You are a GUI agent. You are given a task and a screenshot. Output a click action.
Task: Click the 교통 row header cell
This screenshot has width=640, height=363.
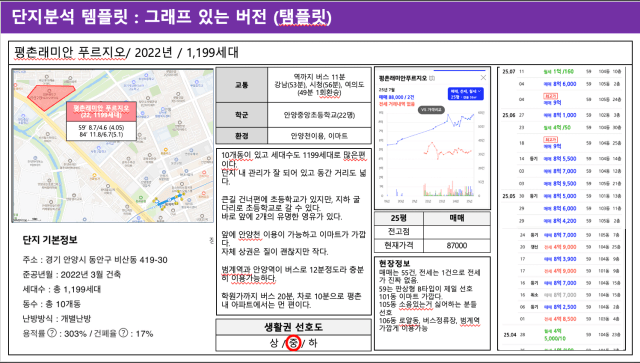click(242, 85)
